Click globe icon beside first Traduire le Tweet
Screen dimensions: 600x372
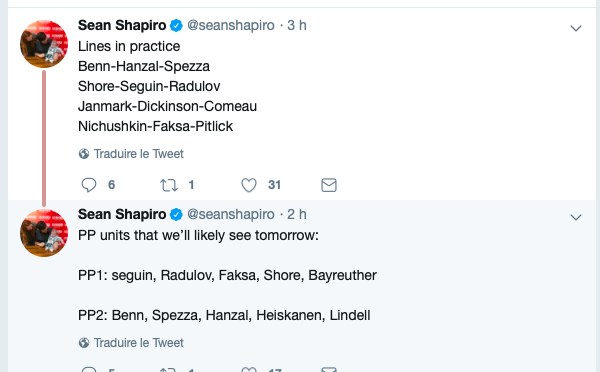coord(84,154)
